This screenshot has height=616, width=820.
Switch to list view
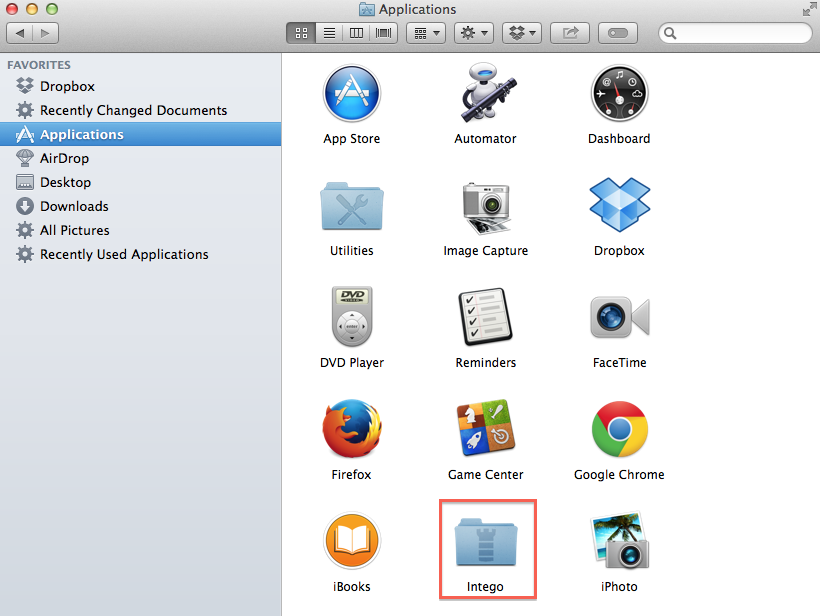click(x=329, y=33)
